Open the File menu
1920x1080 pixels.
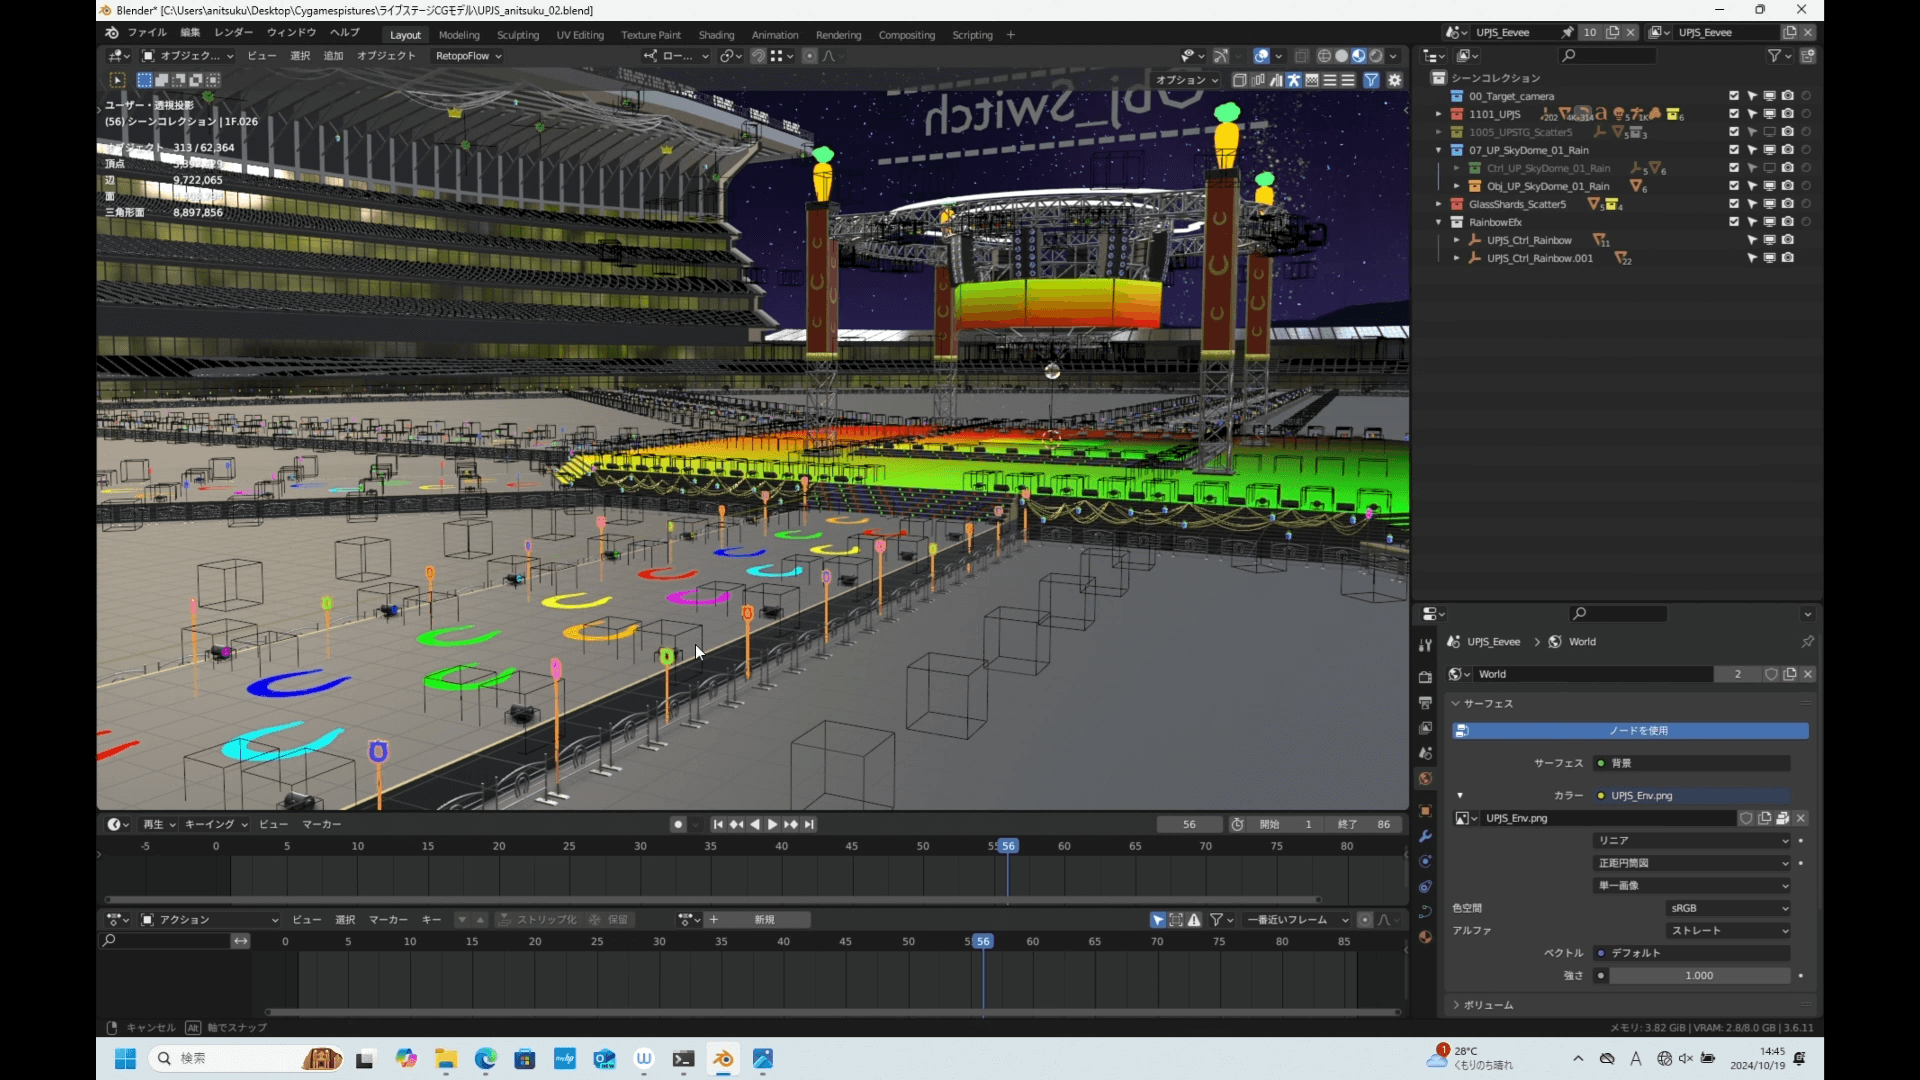(147, 33)
